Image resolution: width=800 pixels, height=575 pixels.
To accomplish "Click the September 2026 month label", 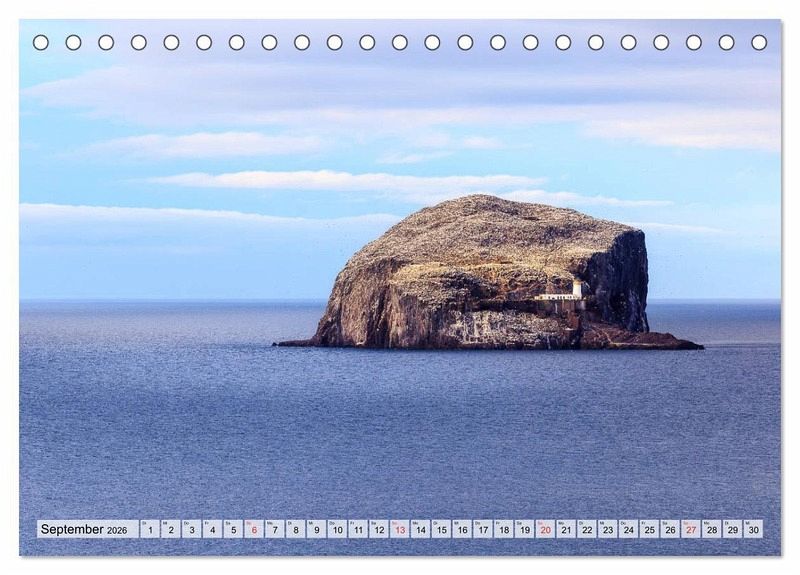I will tap(84, 529).
